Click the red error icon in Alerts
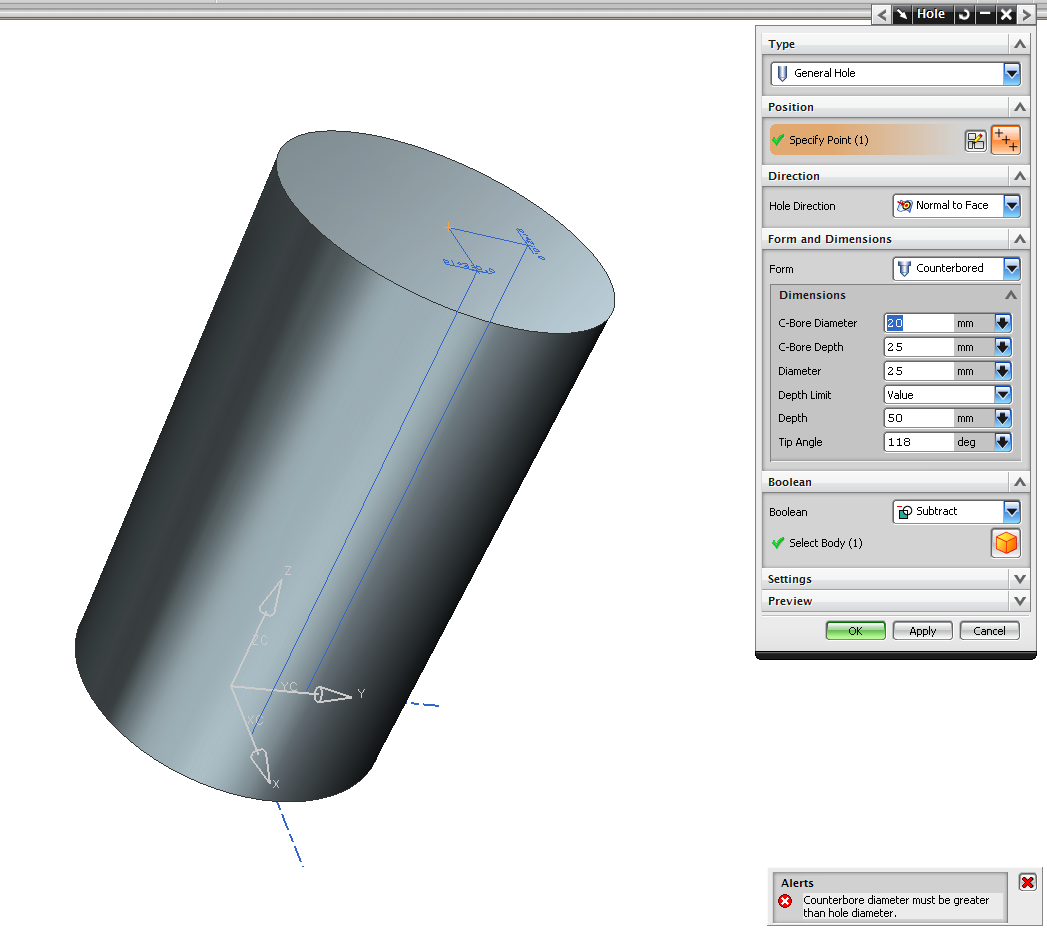The height and width of the screenshot is (934, 1047). [x=785, y=901]
